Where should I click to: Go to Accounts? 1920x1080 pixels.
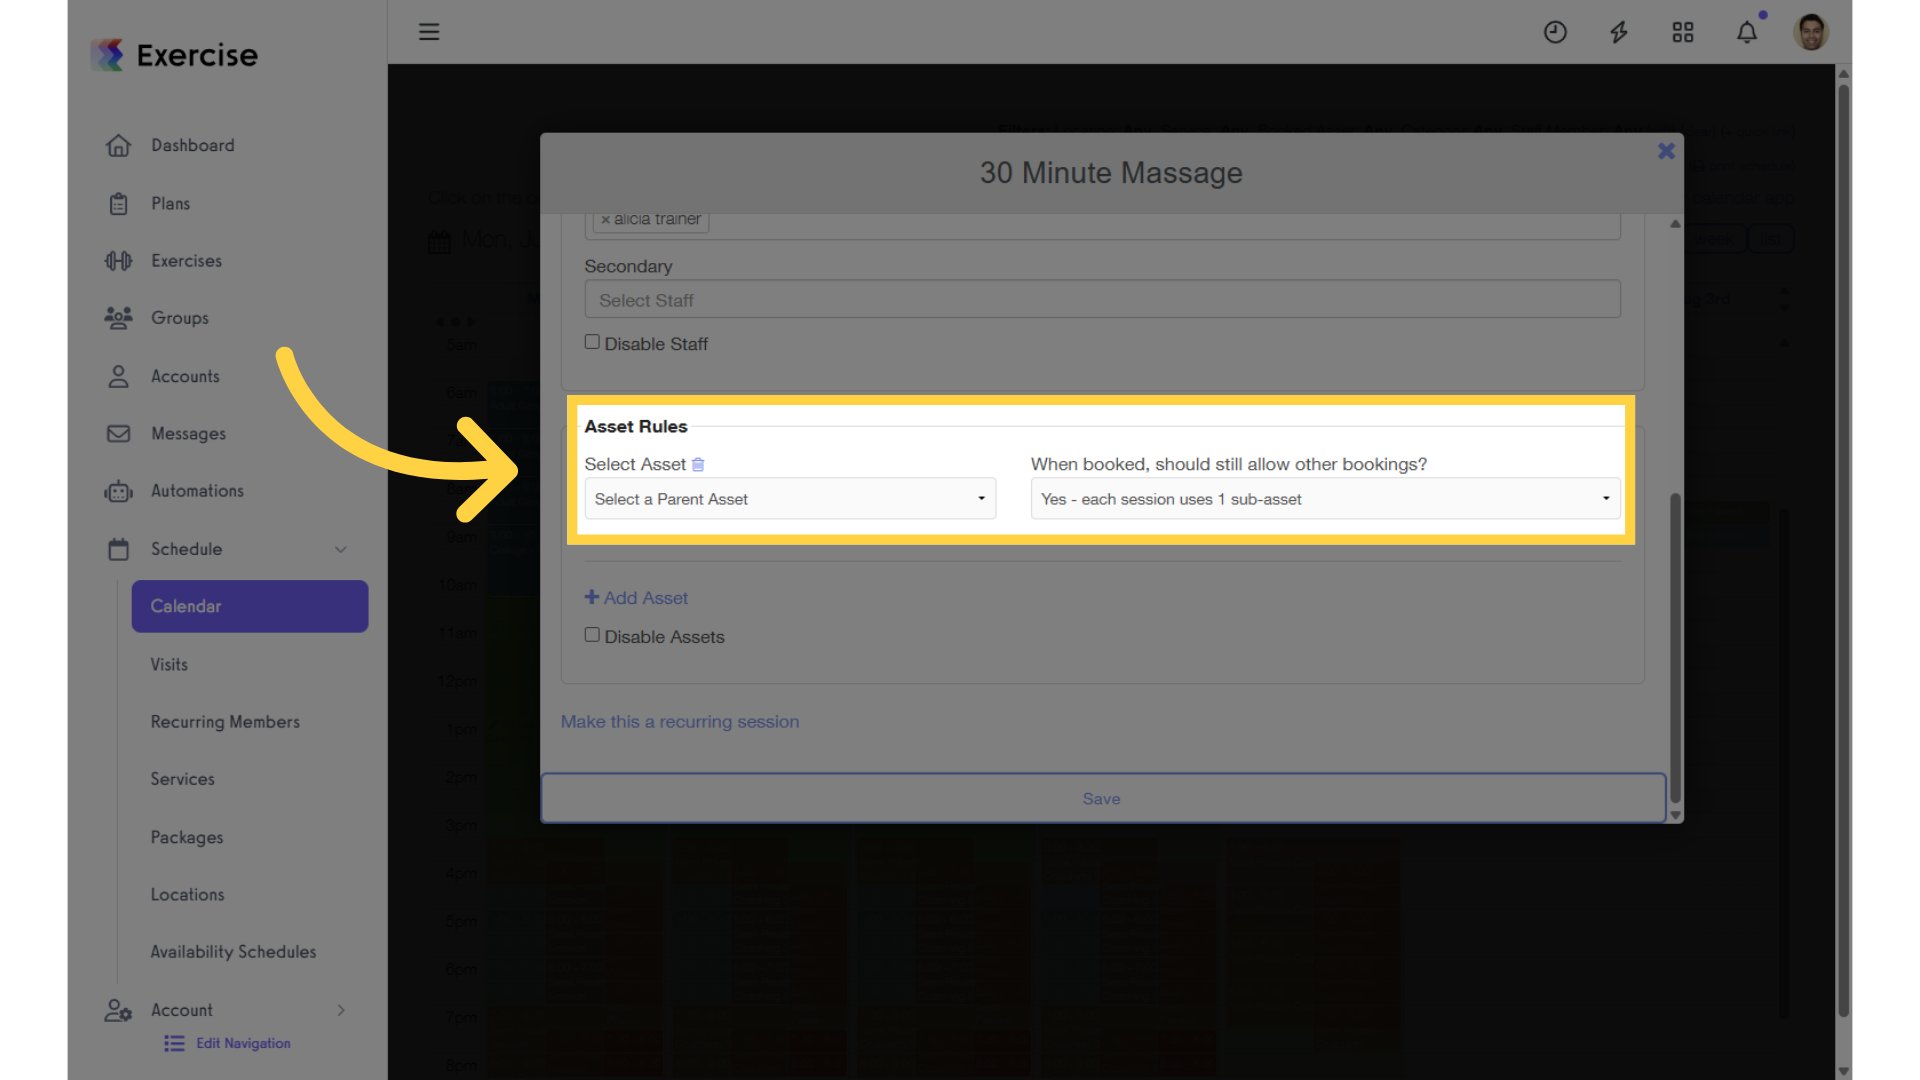[x=185, y=376]
